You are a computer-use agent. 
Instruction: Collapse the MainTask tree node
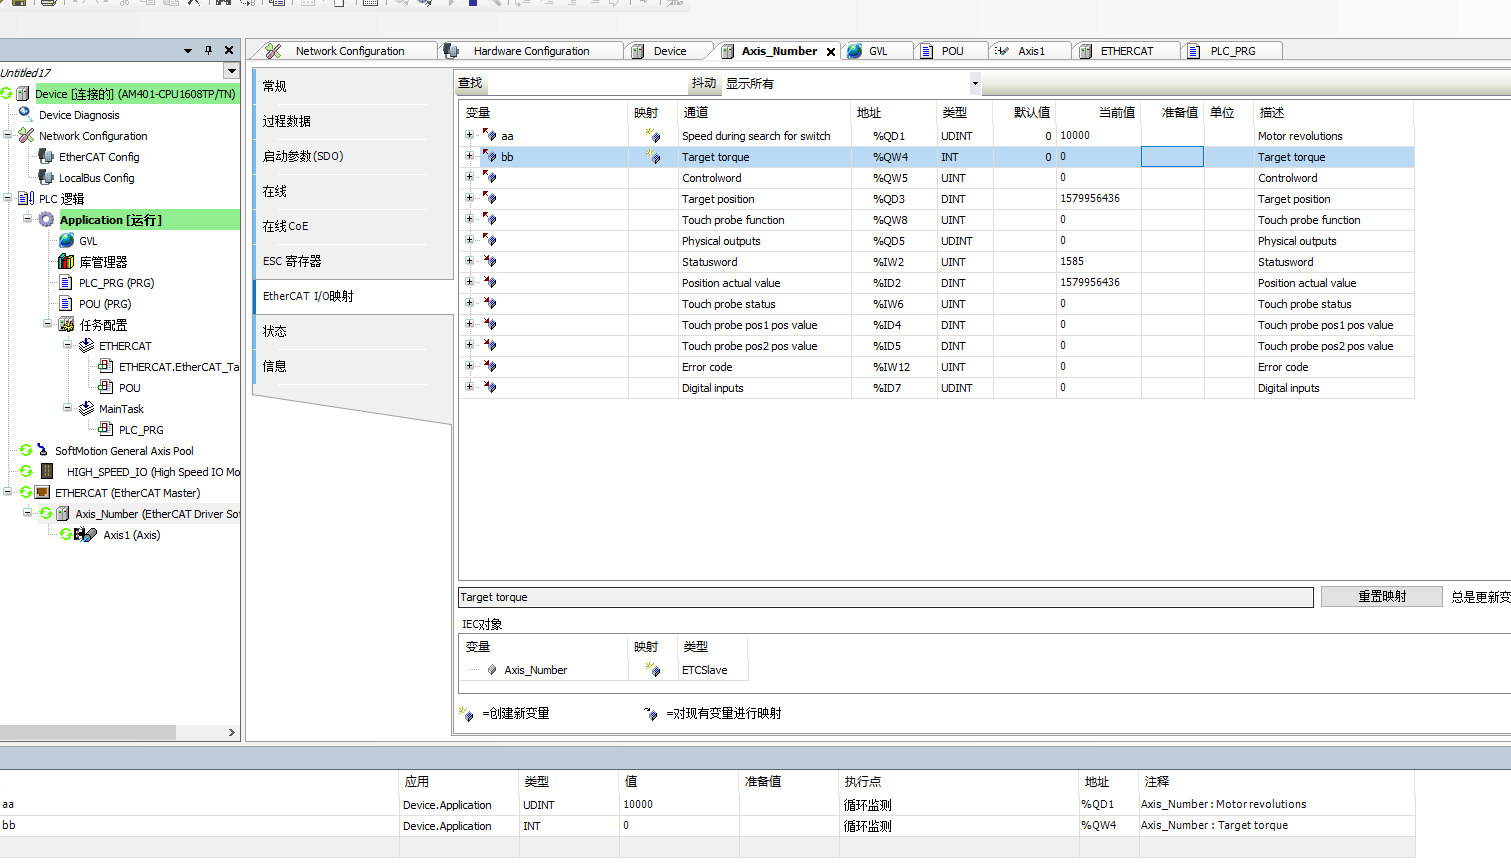coord(67,408)
